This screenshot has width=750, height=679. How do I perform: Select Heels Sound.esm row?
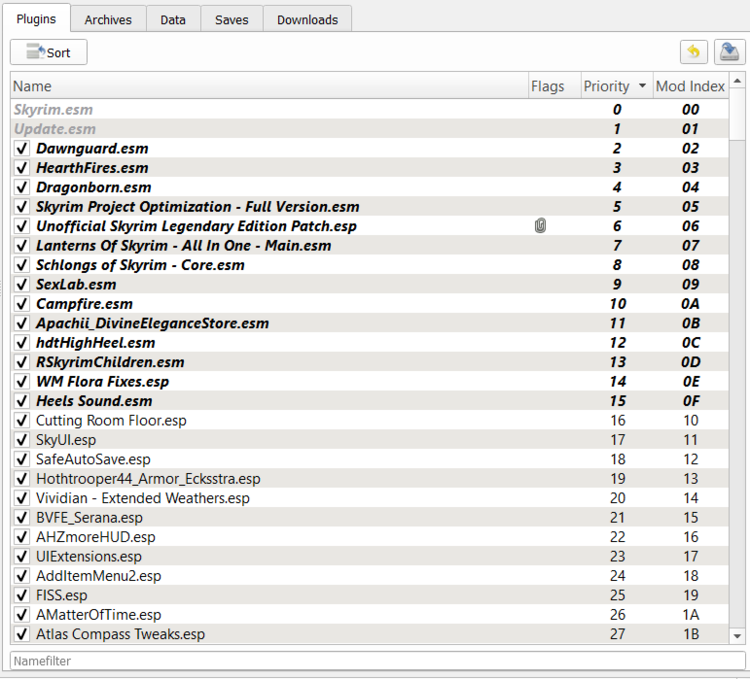click(370, 401)
